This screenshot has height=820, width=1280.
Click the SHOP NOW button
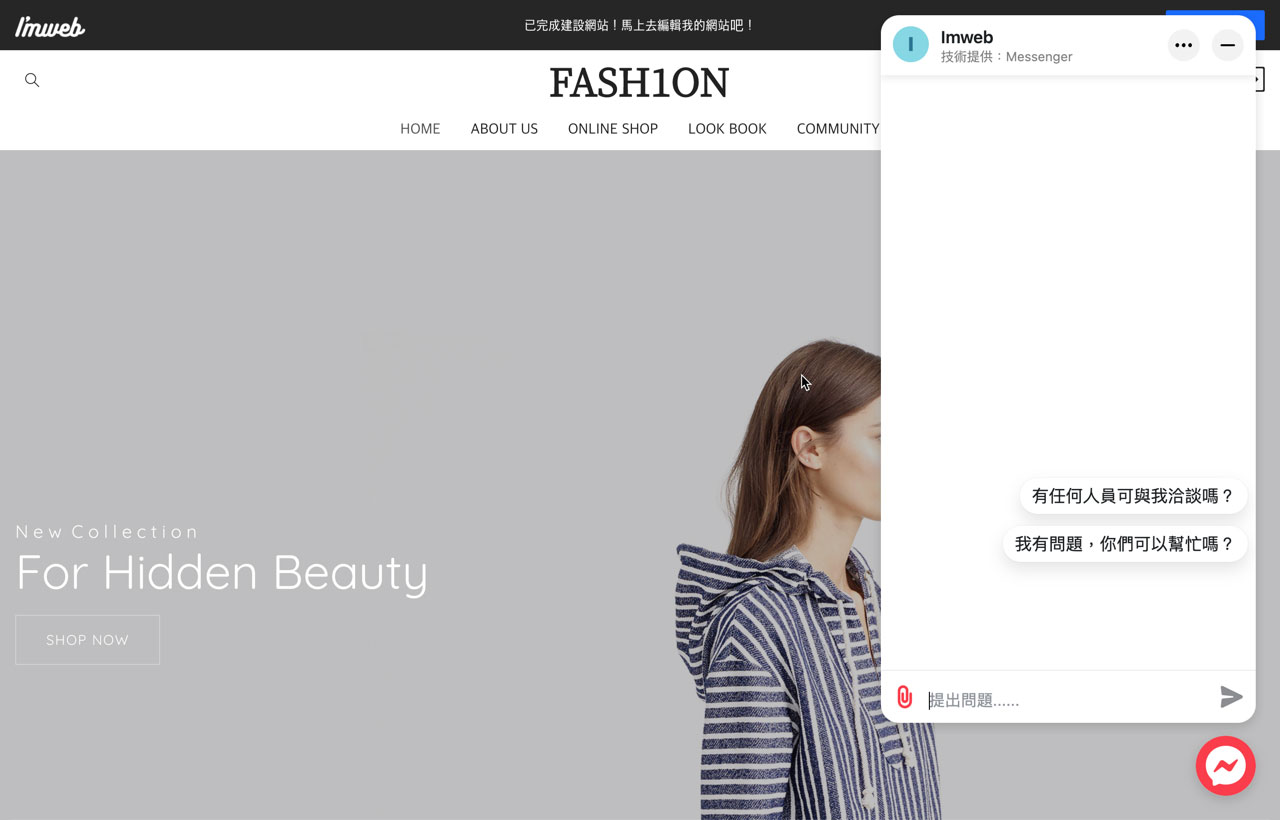tap(88, 640)
